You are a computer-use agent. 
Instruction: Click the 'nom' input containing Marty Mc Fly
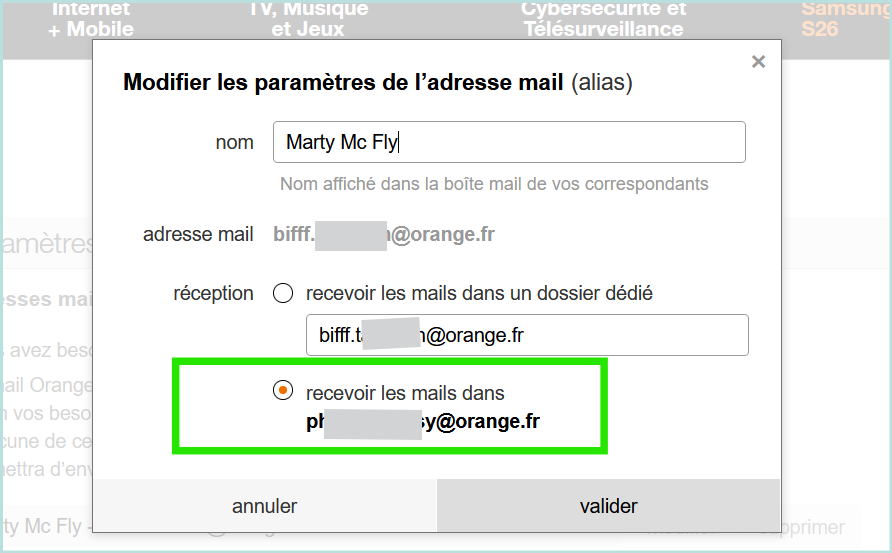pos(509,142)
